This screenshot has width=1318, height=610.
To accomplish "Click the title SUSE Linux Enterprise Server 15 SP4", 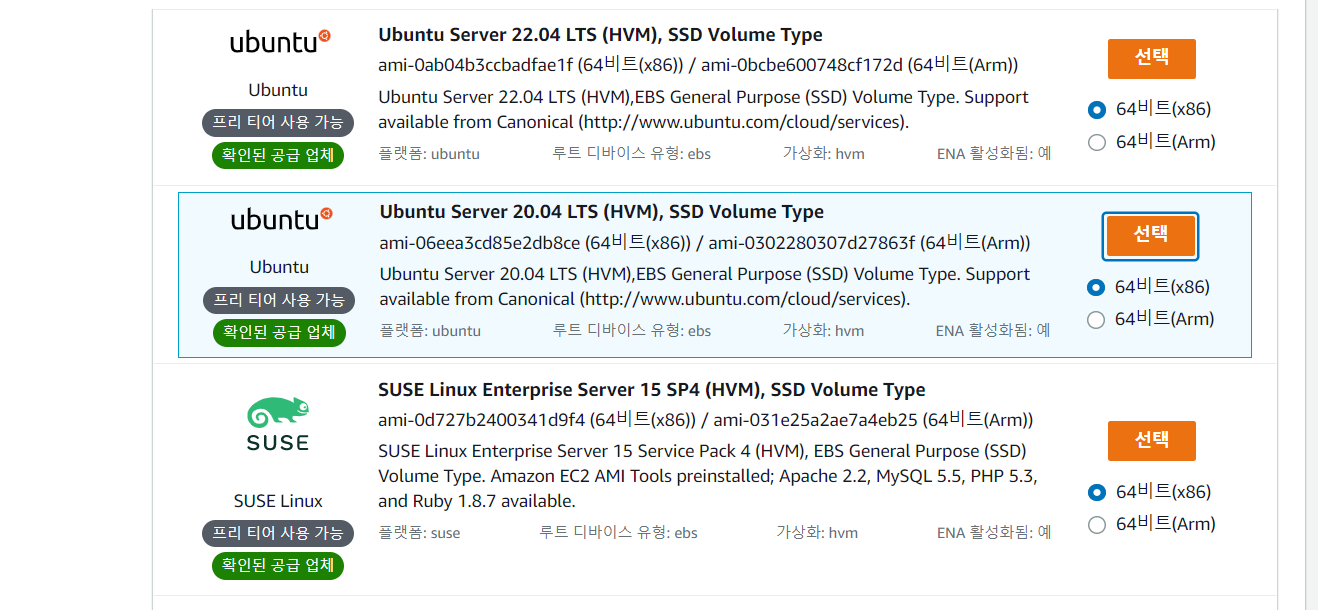I will tap(652, 390).
